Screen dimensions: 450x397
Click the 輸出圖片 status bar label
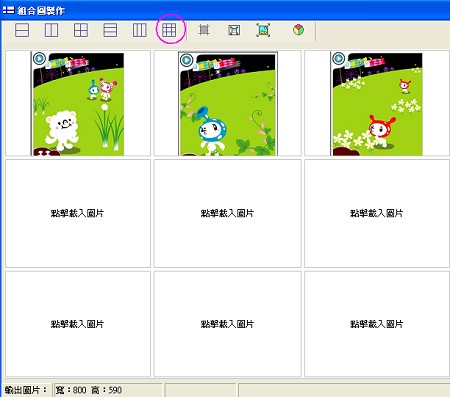point(26,390)
